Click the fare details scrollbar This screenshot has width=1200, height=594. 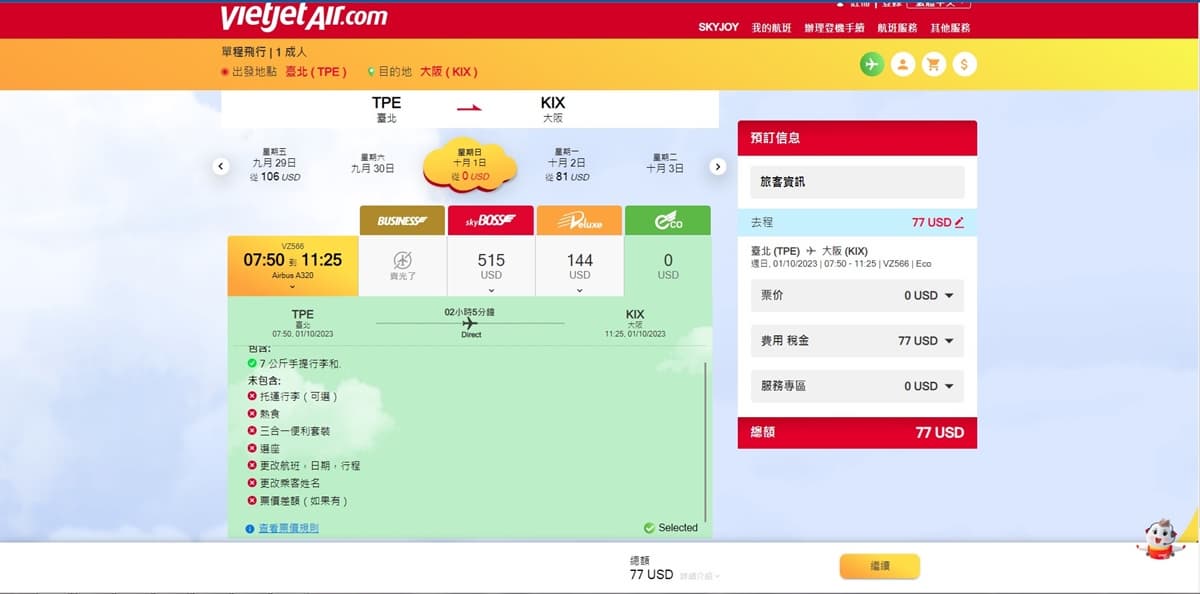(x=706, y=440)
